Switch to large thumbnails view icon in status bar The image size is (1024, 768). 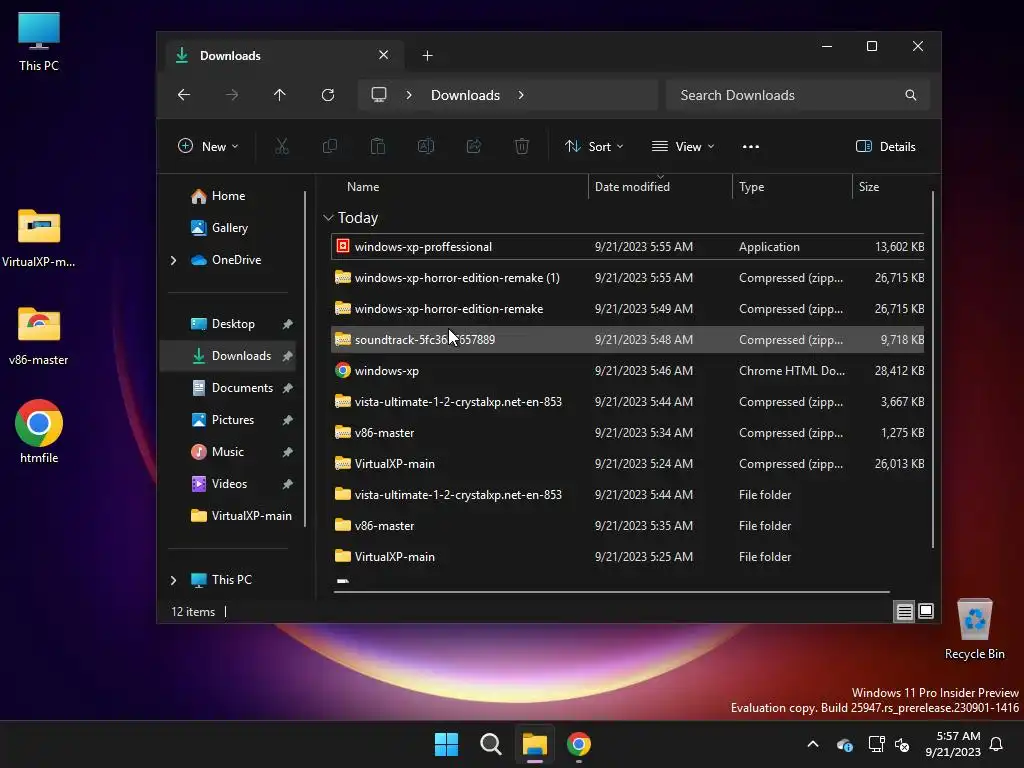[x=925, y=611]
